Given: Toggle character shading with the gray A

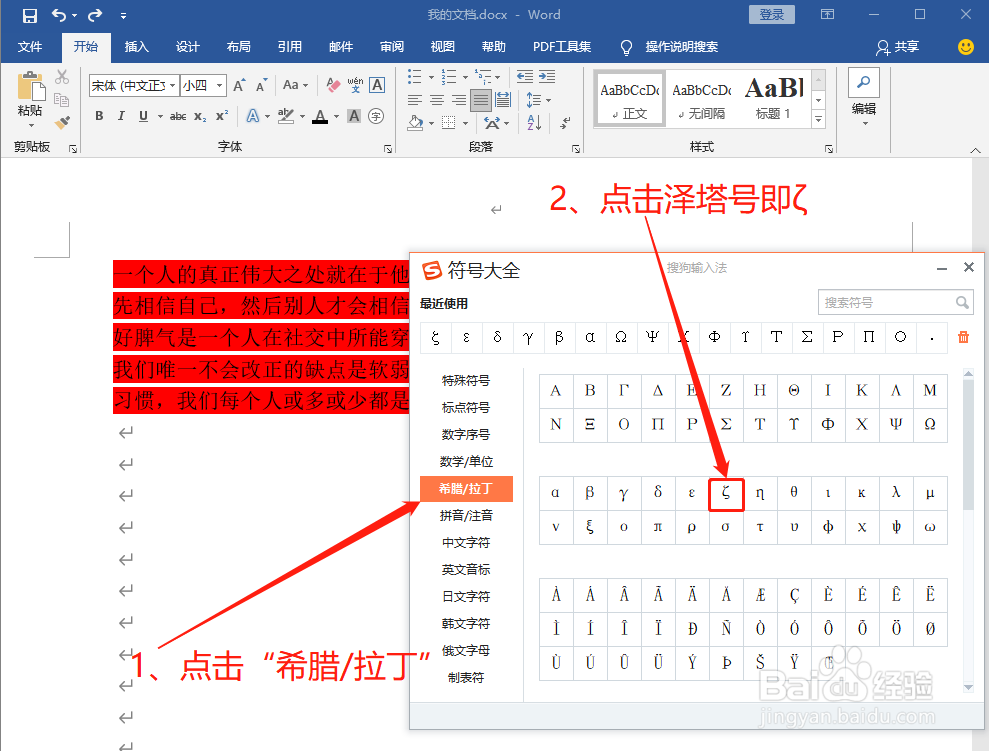Looking at the screenshot, I should [x=354, y=116].
